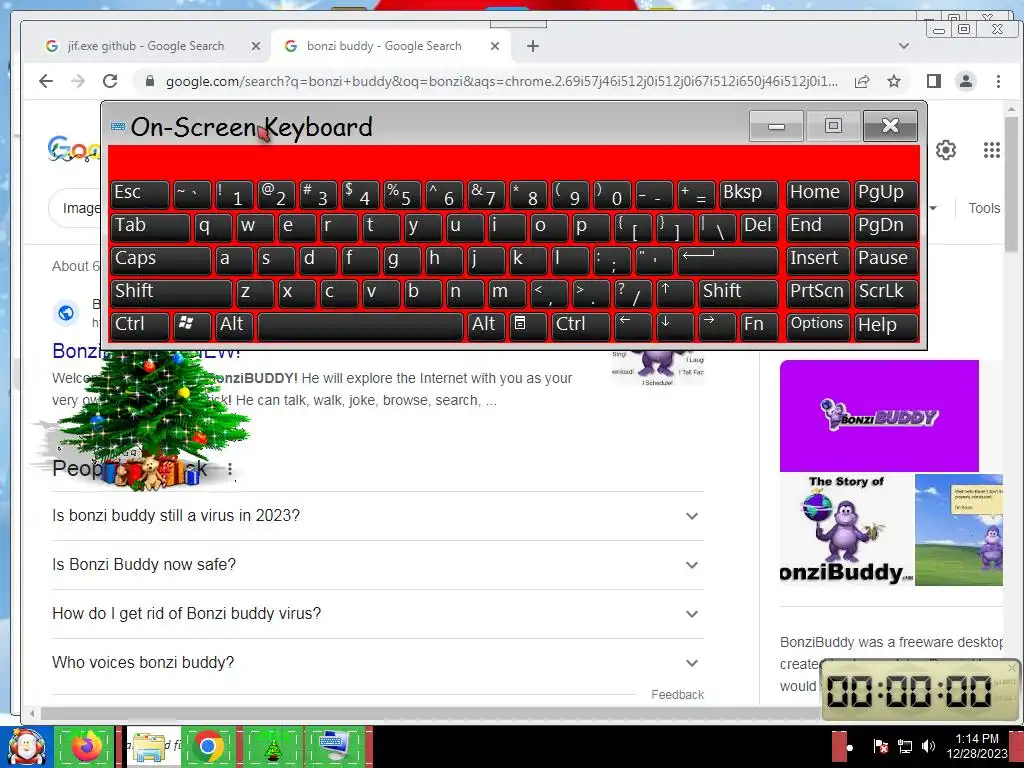Screen dimensions: 1024x768
Task: Toggle right Ctrl key on keyboard
Action: click(581, 325)
